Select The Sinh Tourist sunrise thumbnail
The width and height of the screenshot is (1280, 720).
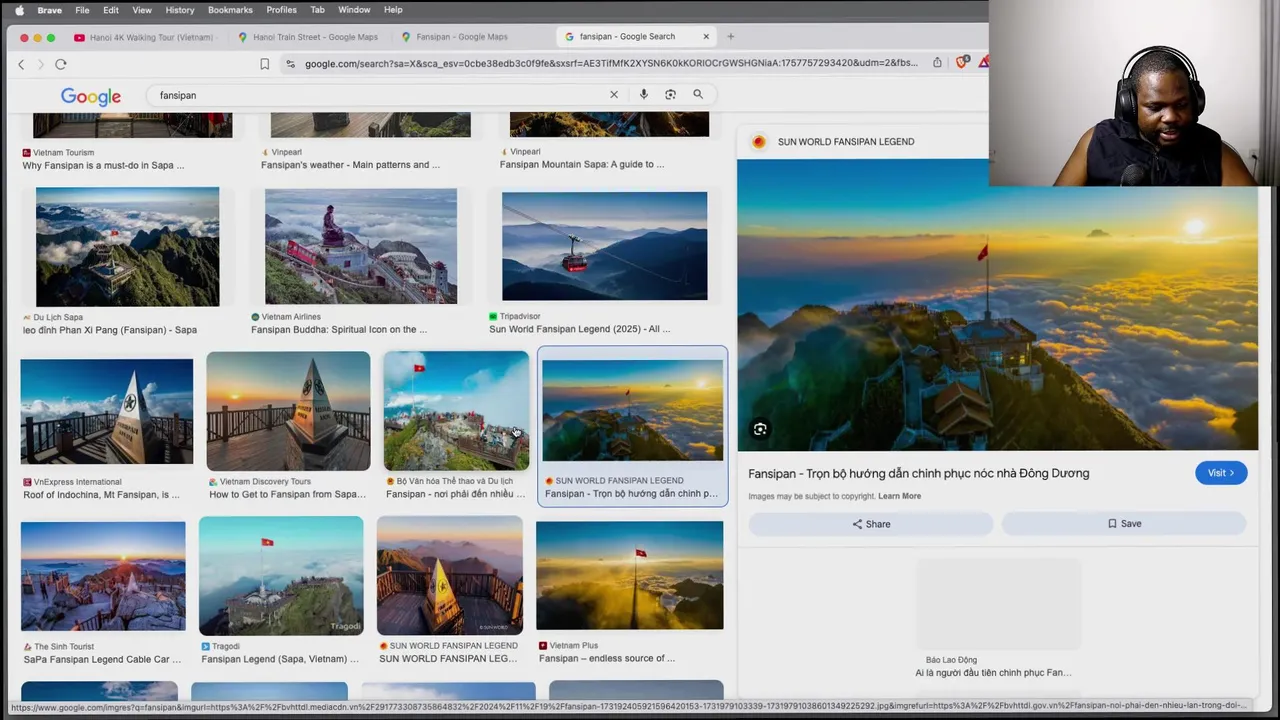[x=103, y=576]
